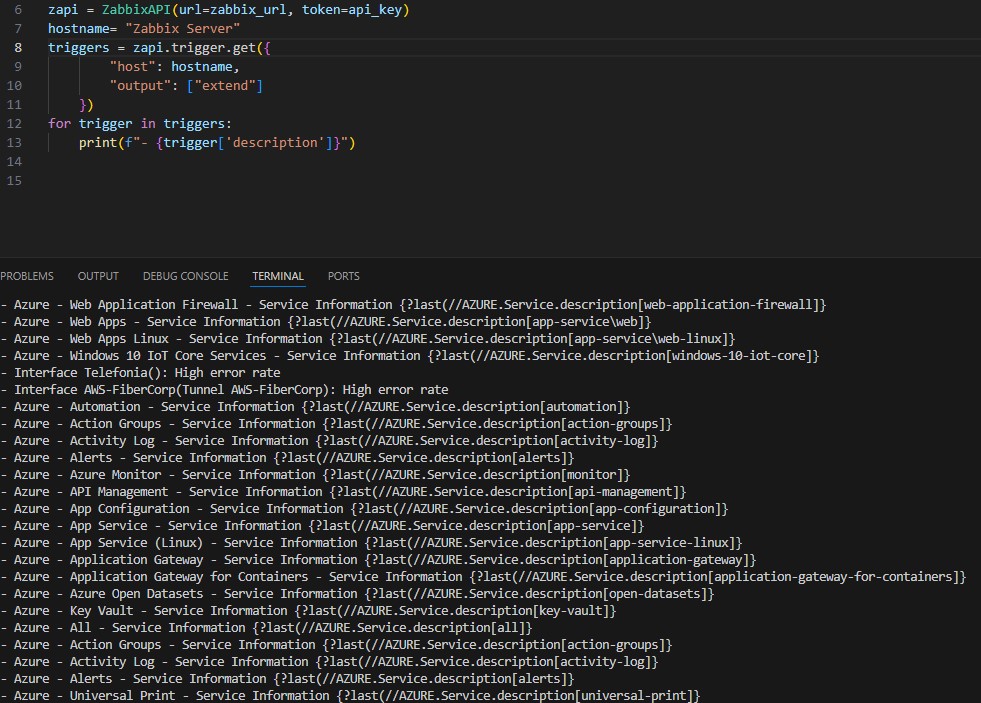This screenshot has height=703, width=981.
Task: Click the zabbix_url argument on line 6
Action: (x=249, y=10)
